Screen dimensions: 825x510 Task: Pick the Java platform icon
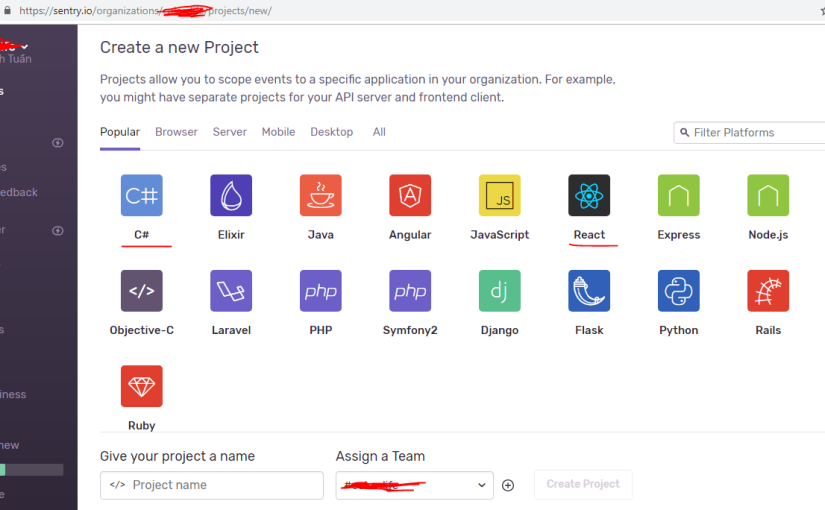(320, 195)
